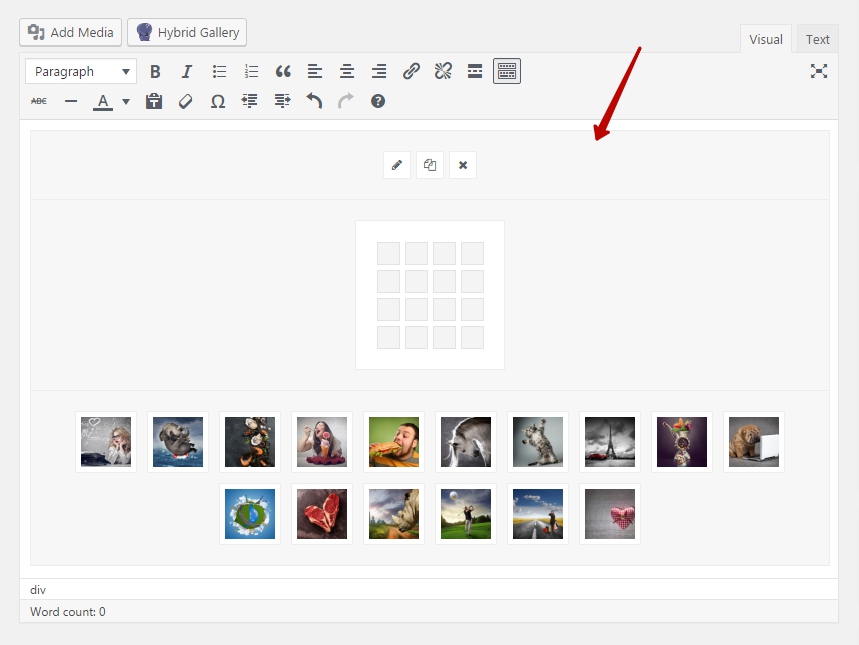Image resolution: width=859 pixels, height=645 pixels.
Task: Insert a horizontal line
Action: click(71, 101)
